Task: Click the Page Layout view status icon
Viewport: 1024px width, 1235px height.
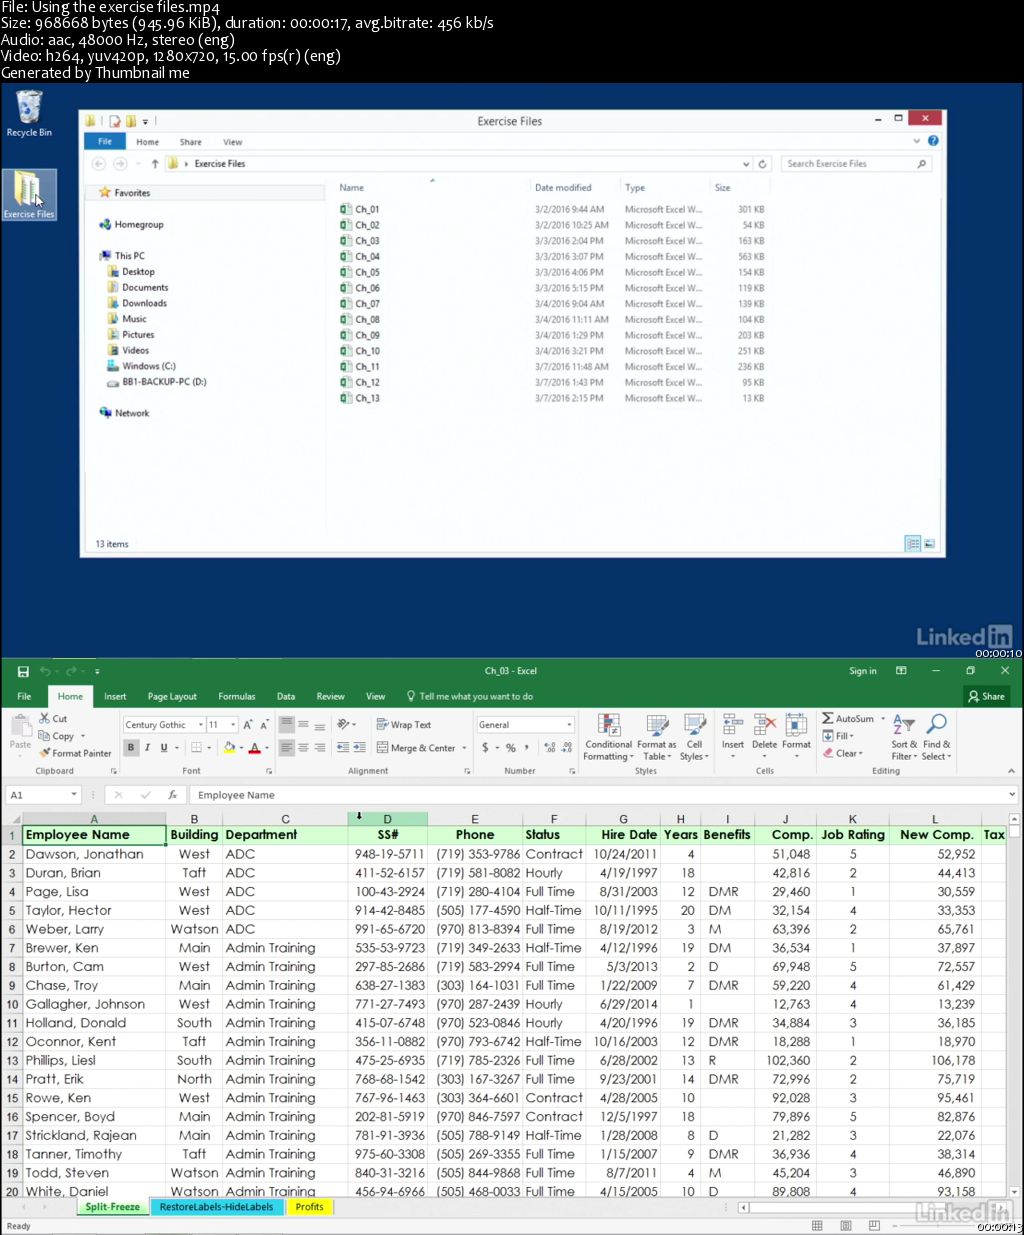Action: pyautogui.click(x=845, y=1225)
